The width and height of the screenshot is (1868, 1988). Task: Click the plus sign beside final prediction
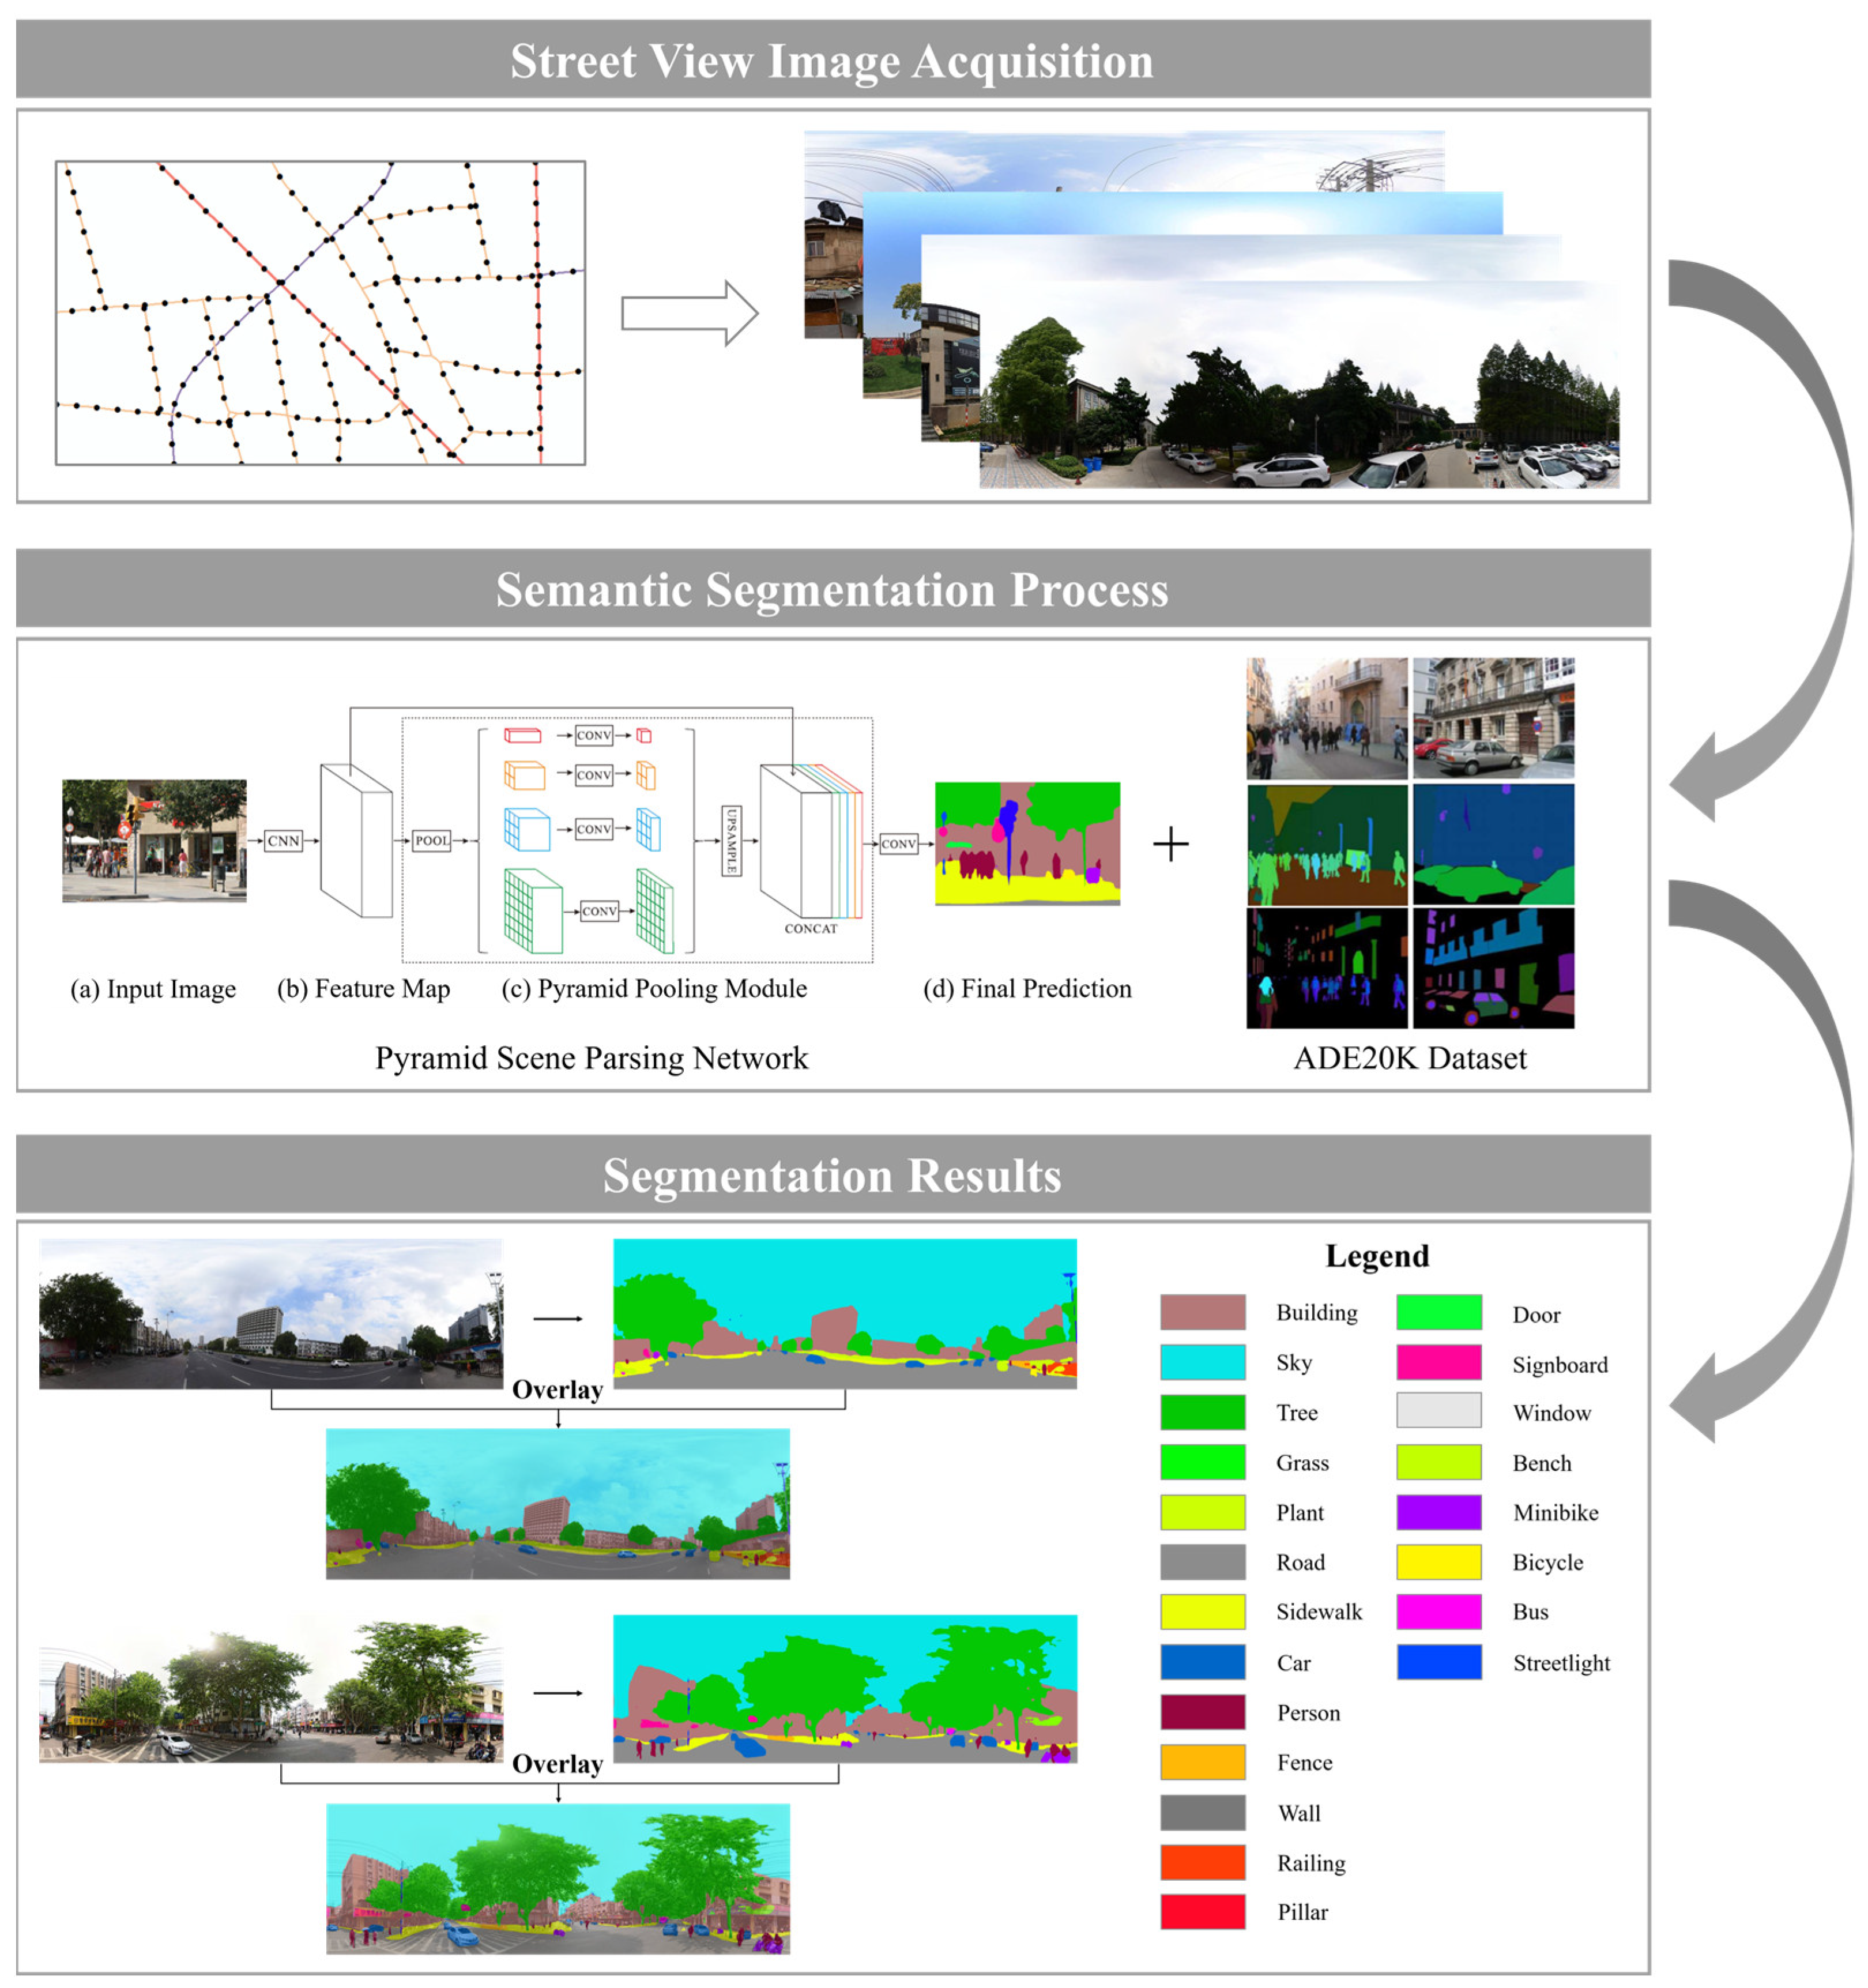click(x=1170, y=845)
